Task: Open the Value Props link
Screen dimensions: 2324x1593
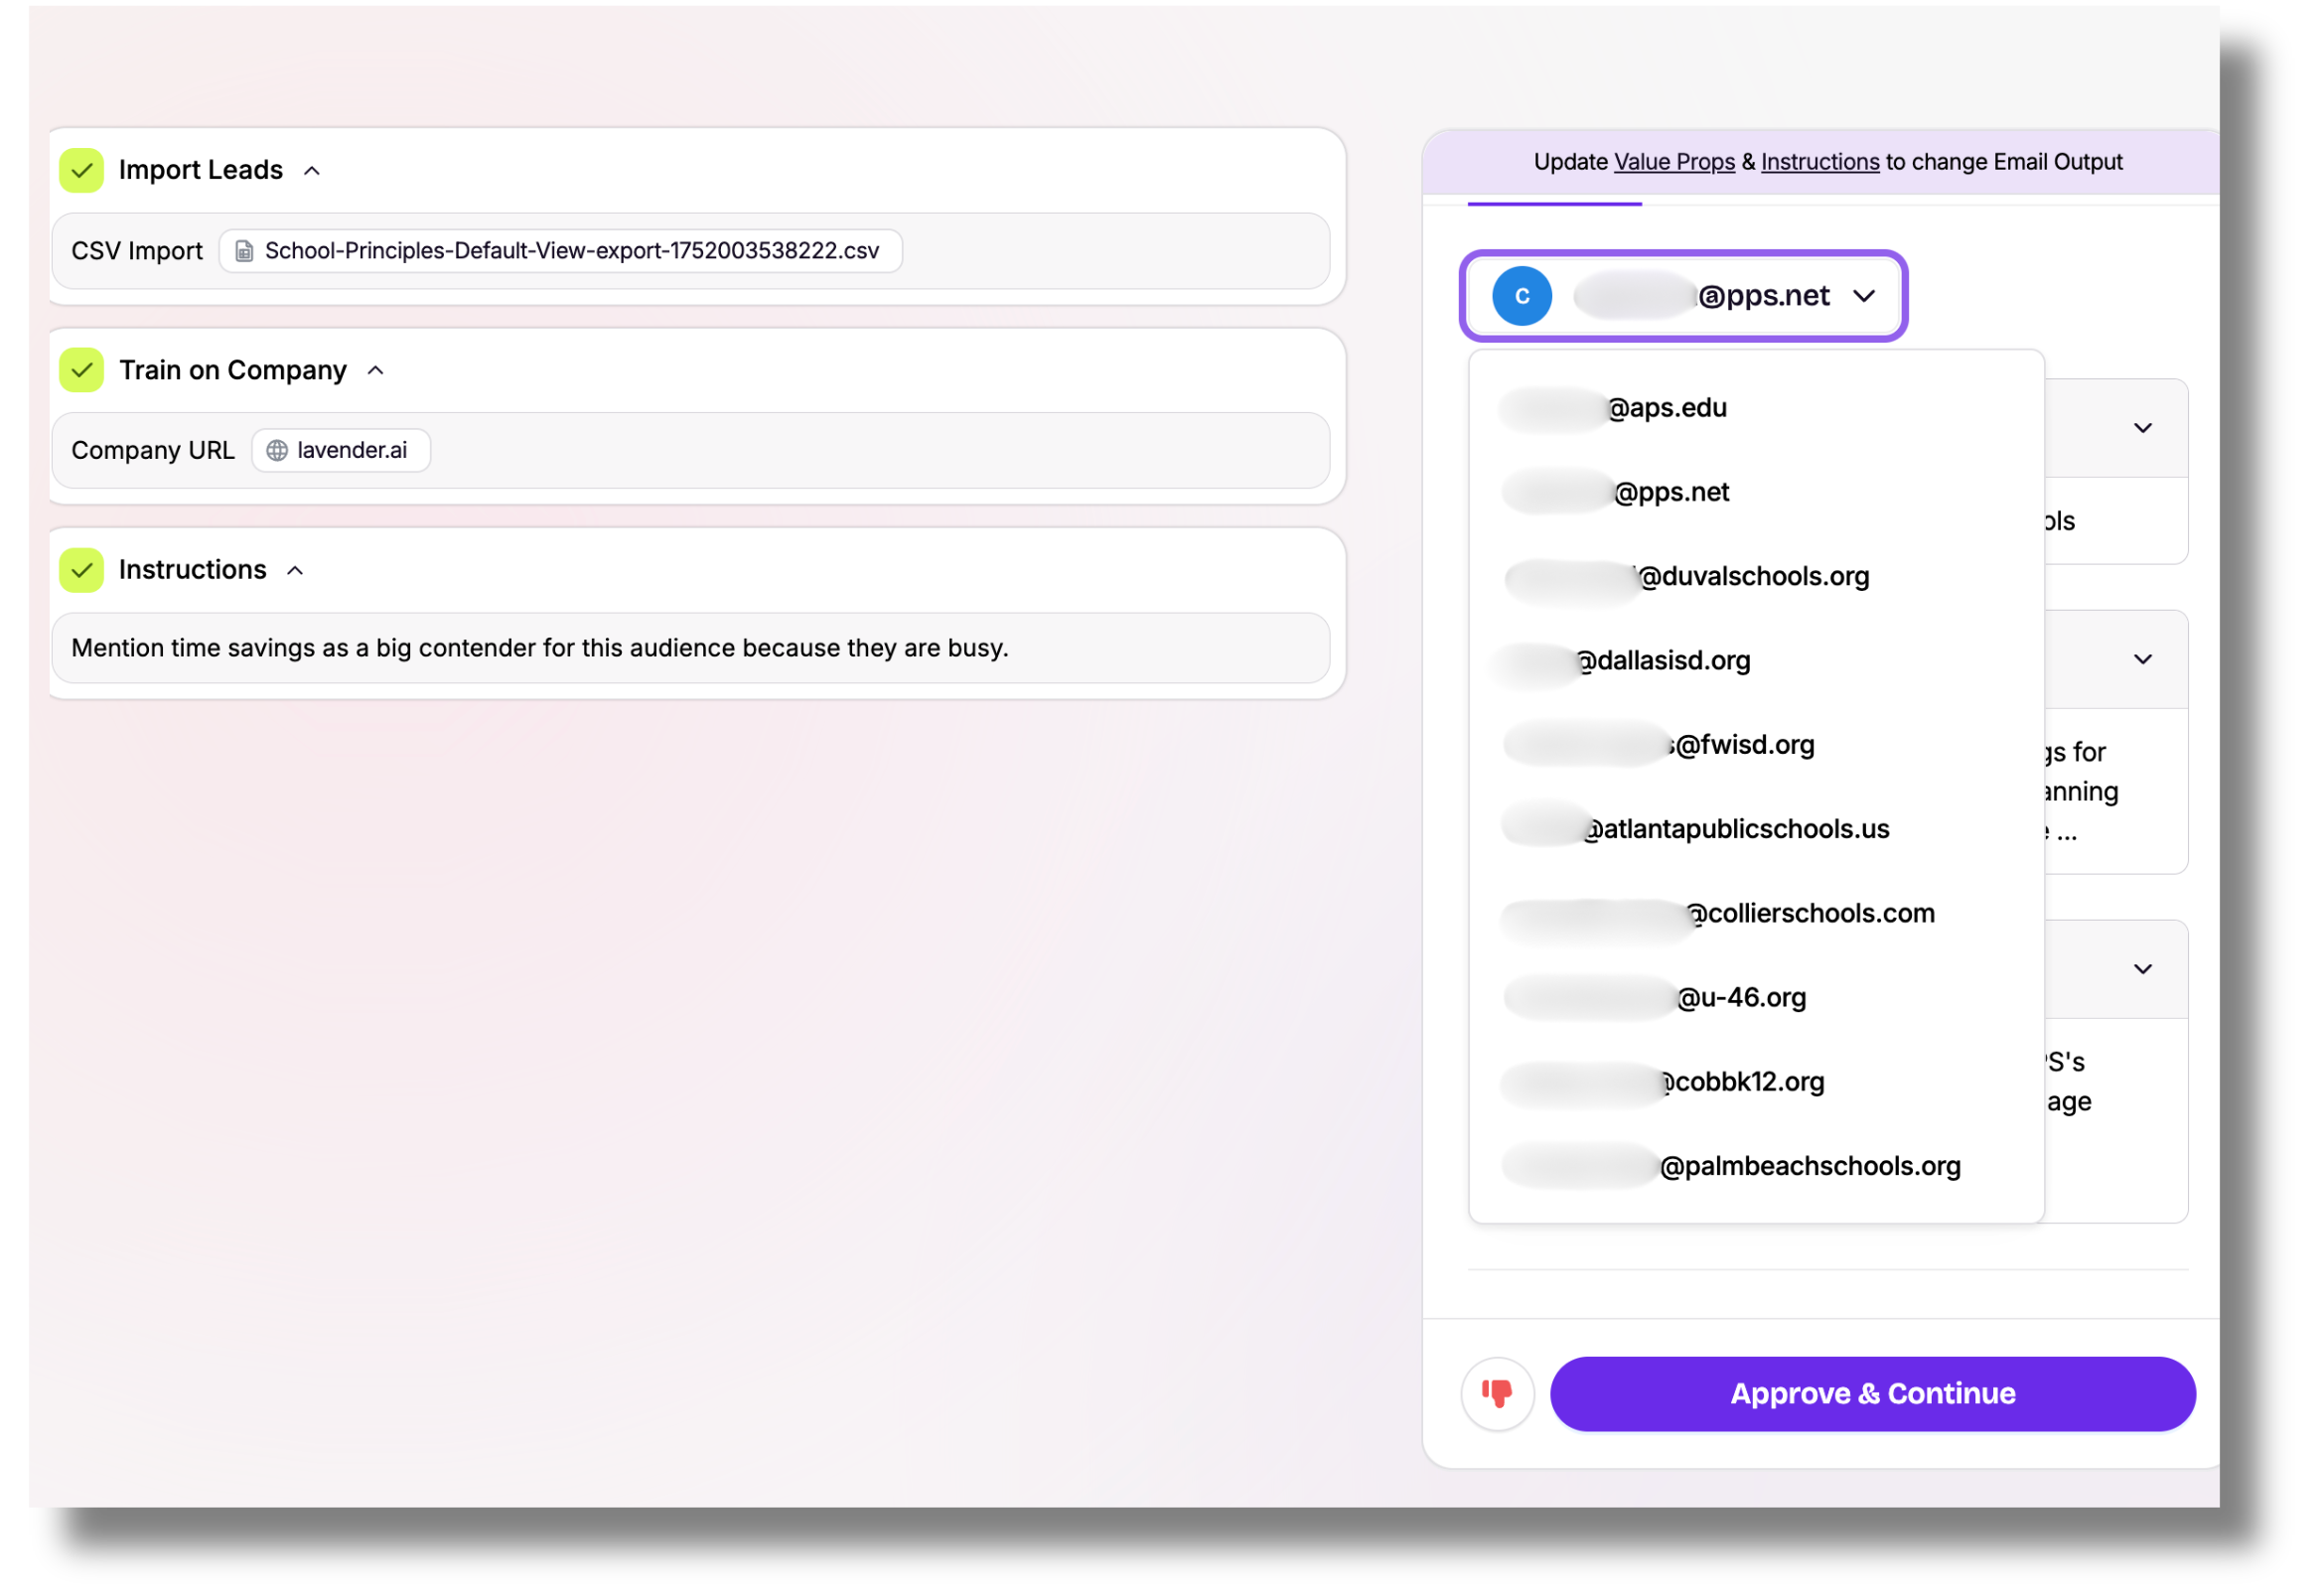Action: (1674, 162)
